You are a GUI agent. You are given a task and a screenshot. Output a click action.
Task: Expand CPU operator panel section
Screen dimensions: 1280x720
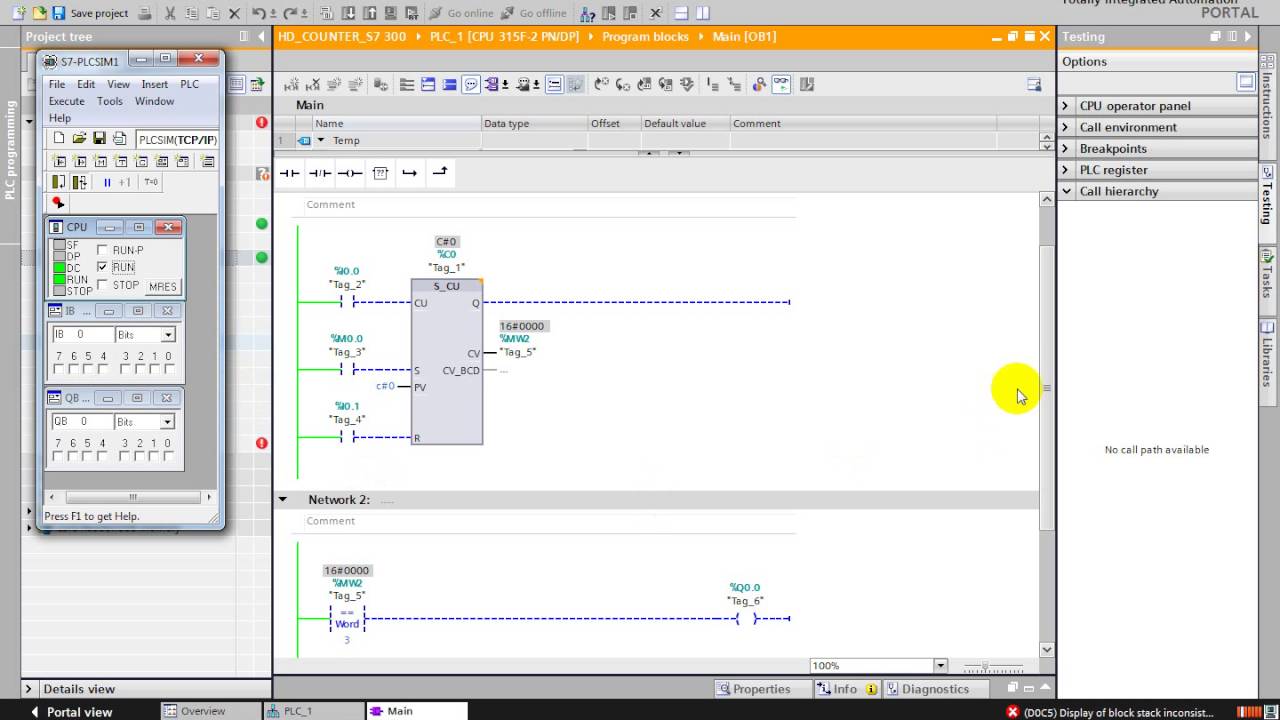[1065, 106]
